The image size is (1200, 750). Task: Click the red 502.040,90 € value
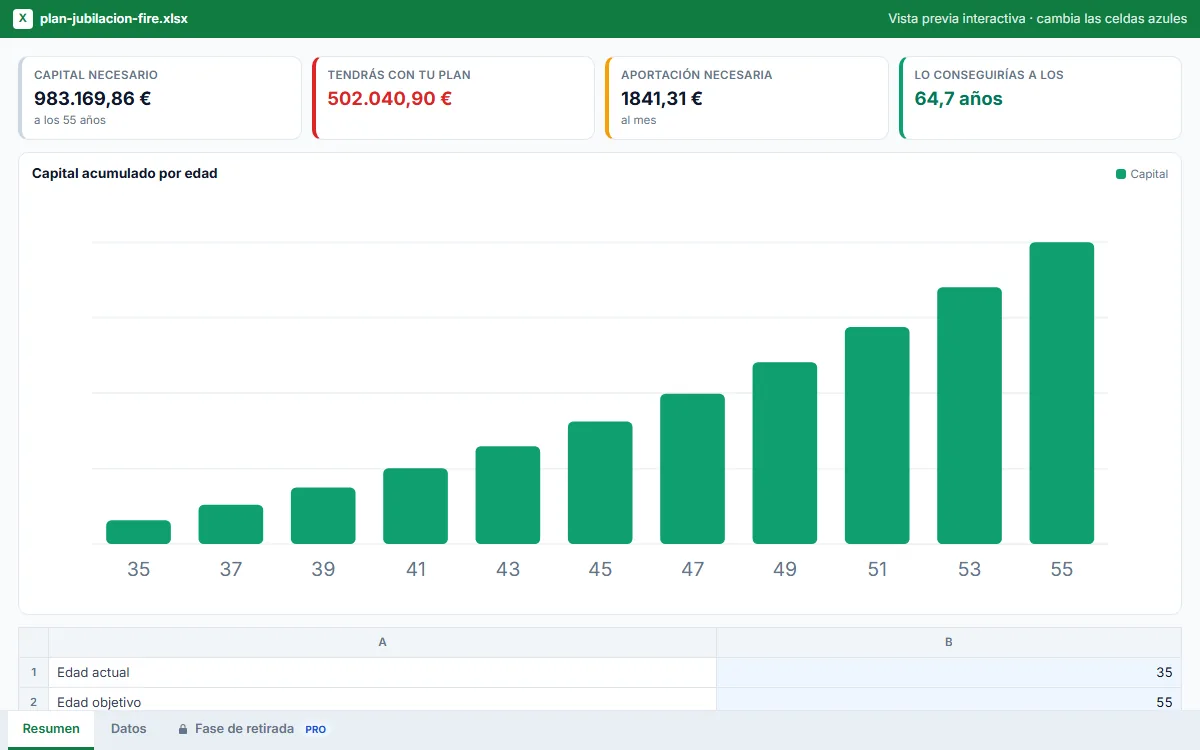390,98
